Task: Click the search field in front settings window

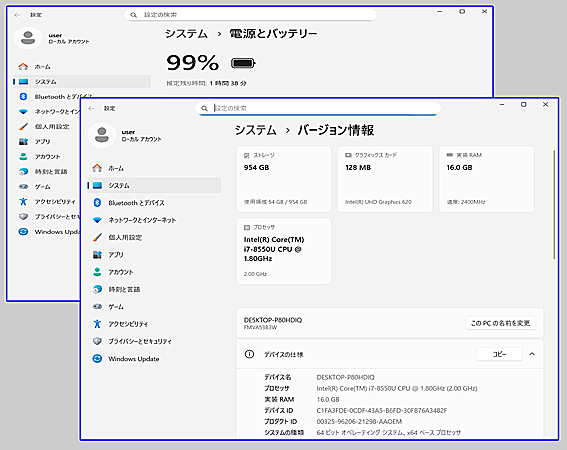Action: coord(318,108)
